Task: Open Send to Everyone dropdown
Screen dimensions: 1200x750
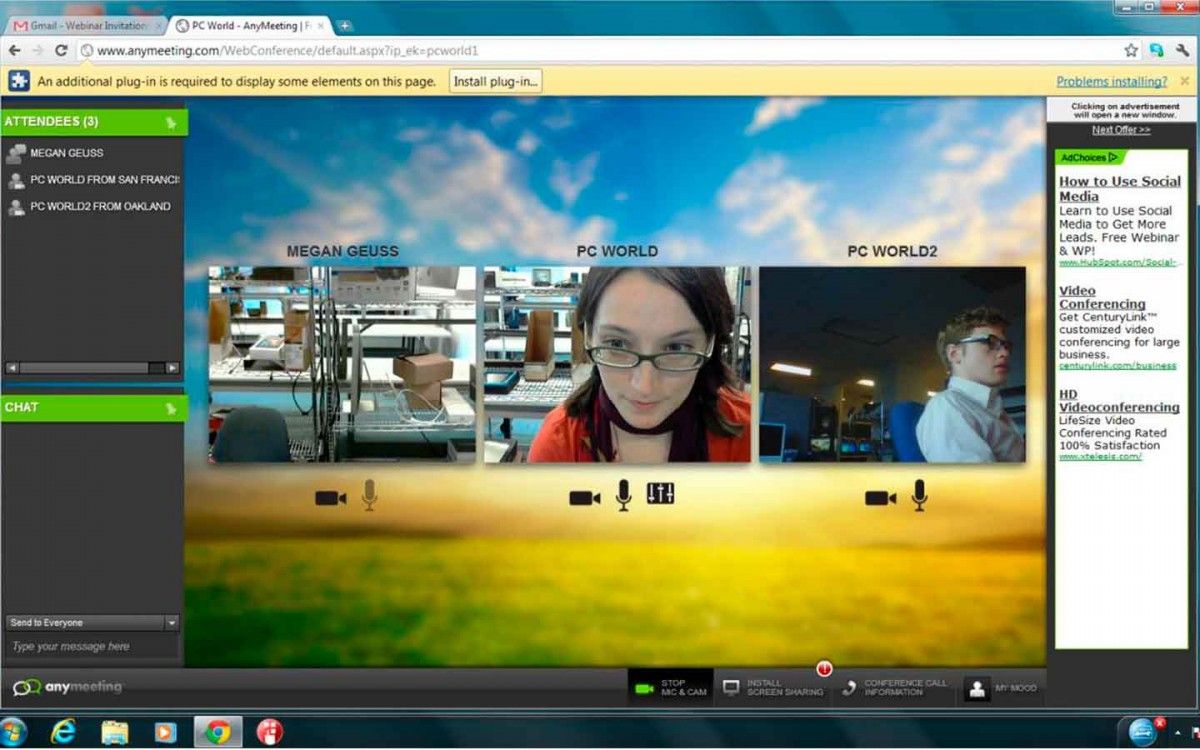Action: click(x=92, y=623)
